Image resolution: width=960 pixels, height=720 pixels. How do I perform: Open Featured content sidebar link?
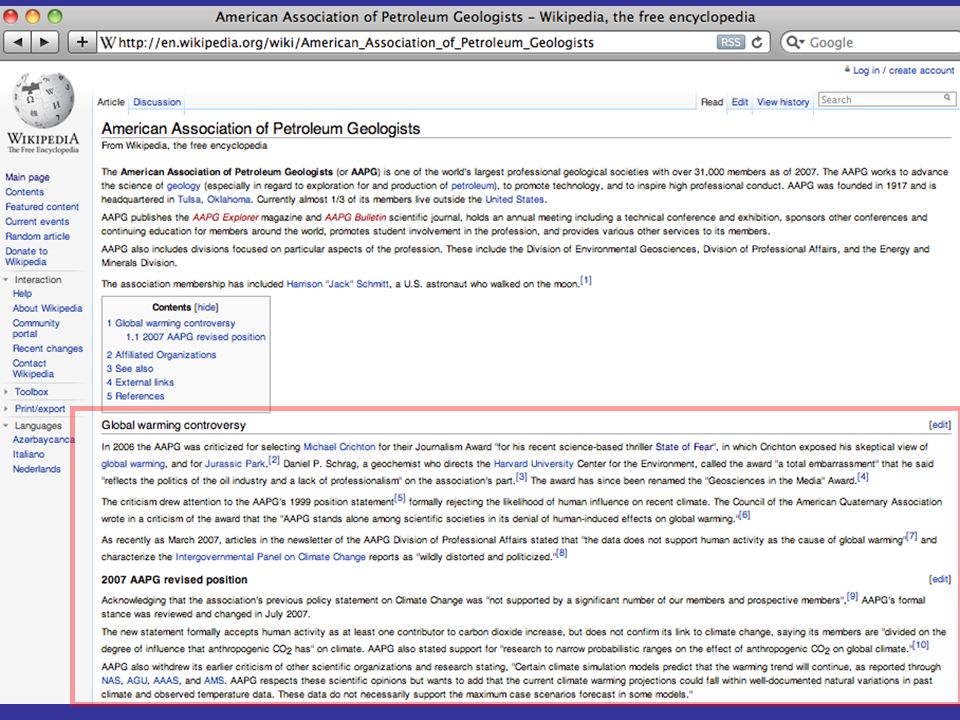click(42, 207)
